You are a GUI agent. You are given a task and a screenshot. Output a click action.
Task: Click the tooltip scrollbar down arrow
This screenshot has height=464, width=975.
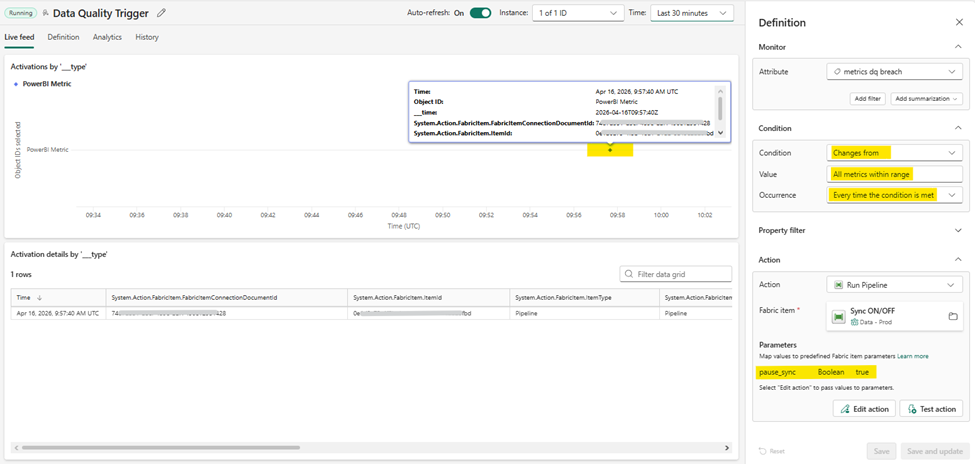click(x=721, y=132)
